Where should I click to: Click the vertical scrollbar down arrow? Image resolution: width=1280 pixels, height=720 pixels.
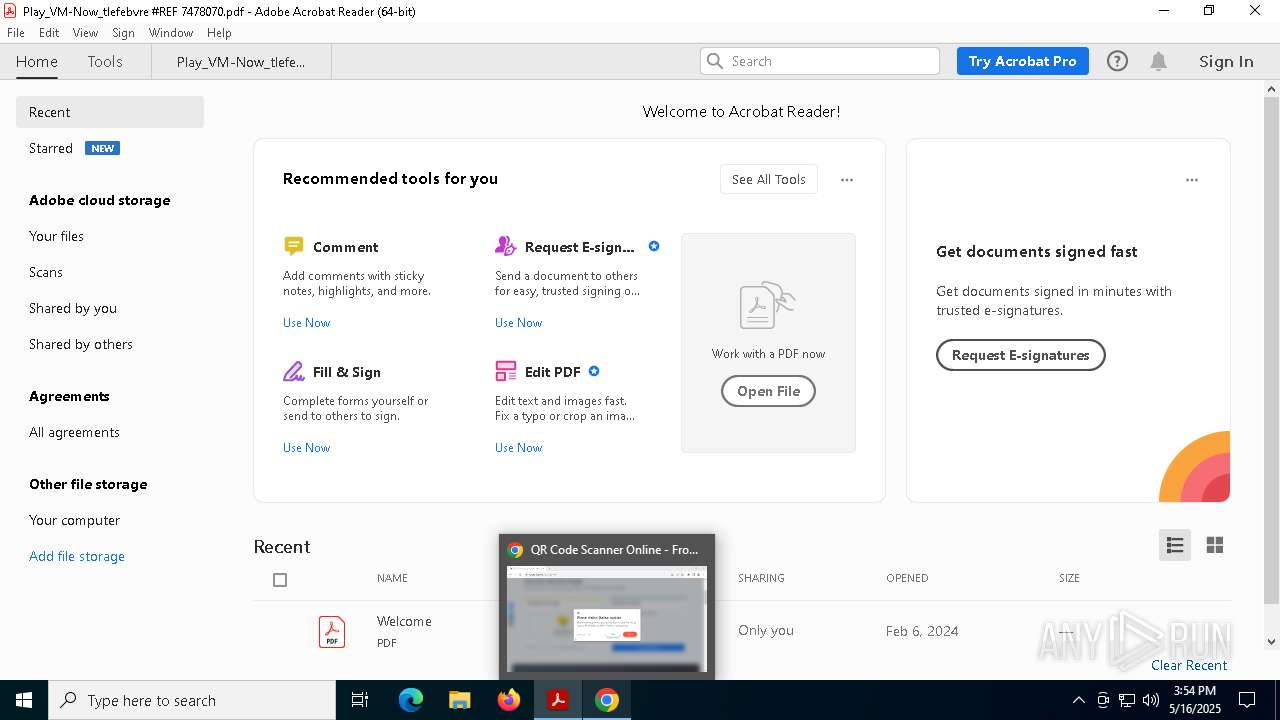[1271, 642]
